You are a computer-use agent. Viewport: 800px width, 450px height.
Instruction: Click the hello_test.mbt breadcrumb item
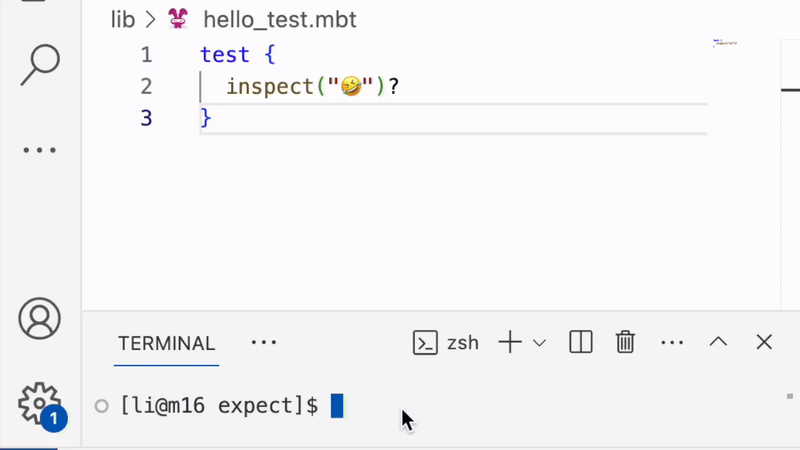(x=279, y=19)
